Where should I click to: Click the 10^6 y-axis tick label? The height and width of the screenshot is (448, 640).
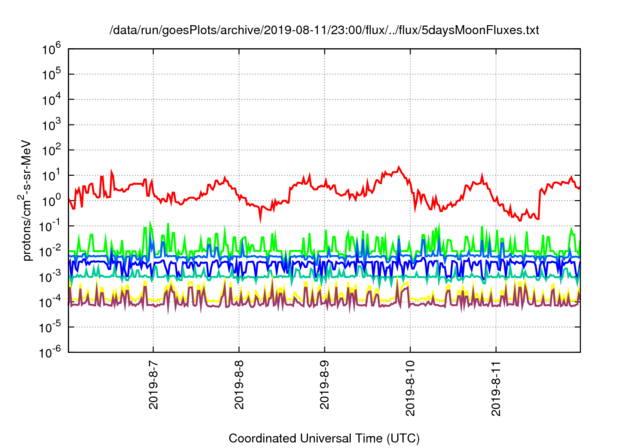point(51,49)
